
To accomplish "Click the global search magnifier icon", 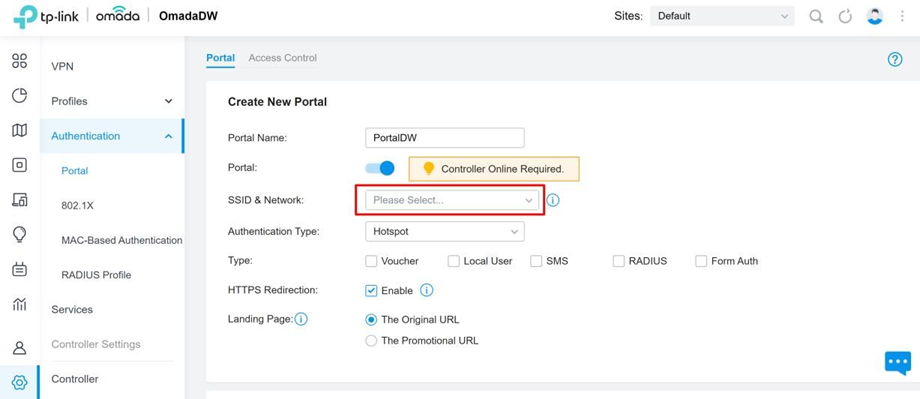I will [x=816, y=16].
